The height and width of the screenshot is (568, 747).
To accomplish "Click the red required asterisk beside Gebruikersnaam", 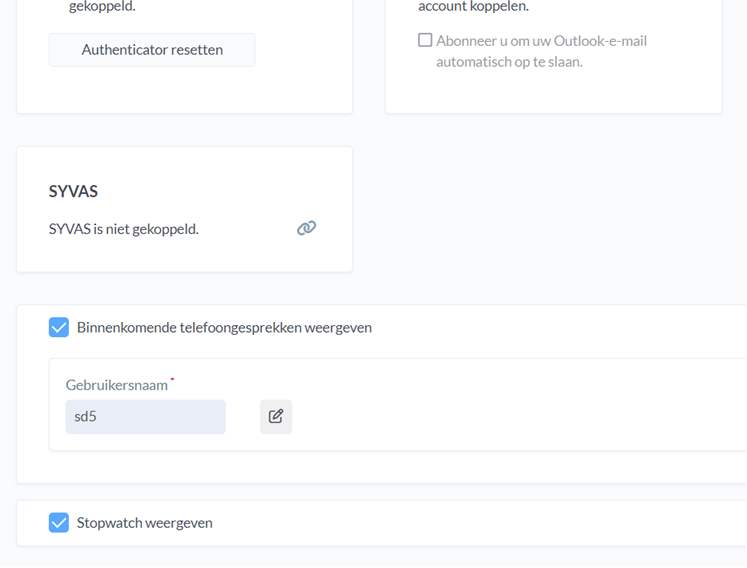I will click(x=172, y=380).
